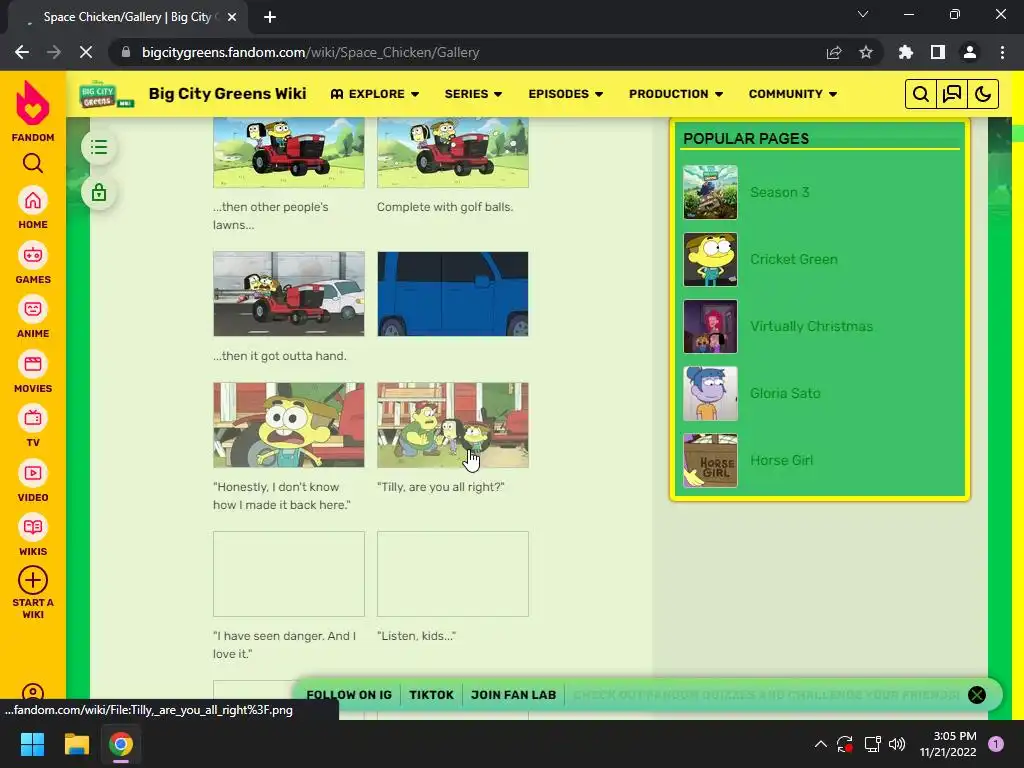Expand the Explore dropdown menu

(375, 94)
